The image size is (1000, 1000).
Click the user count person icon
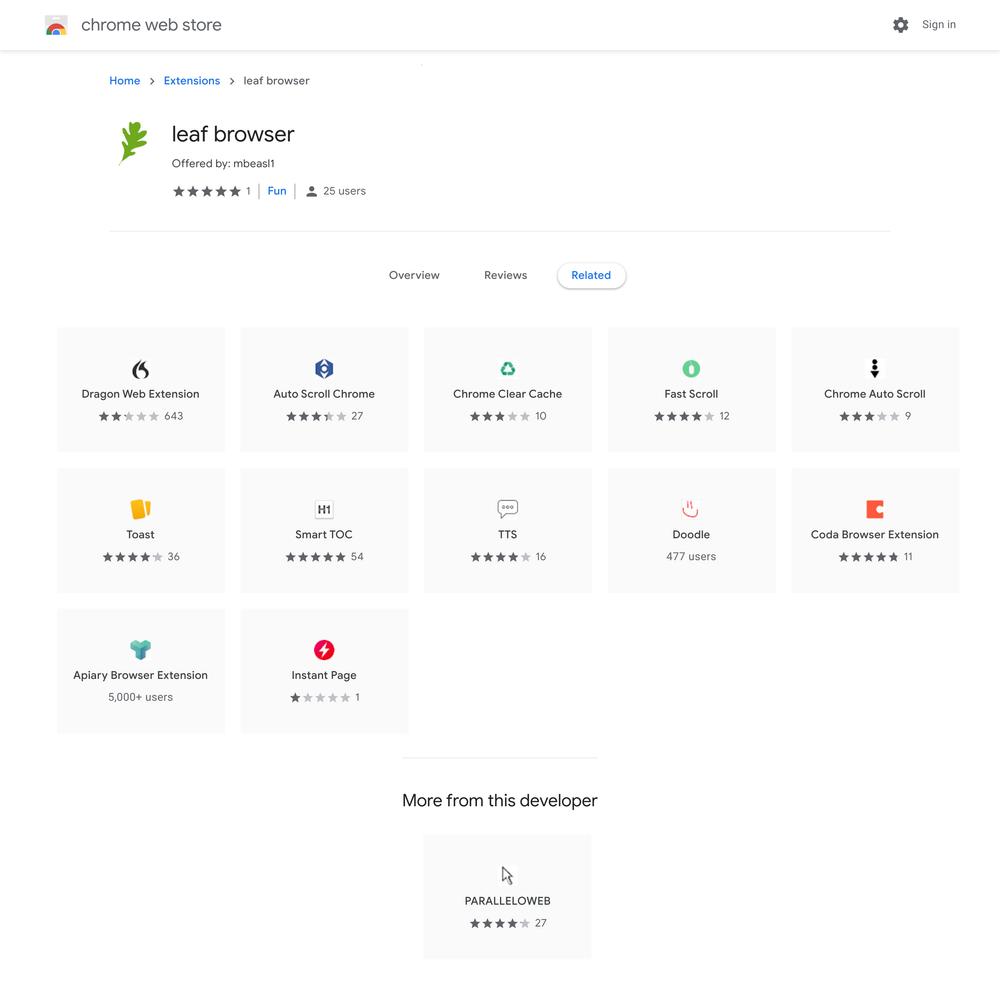tap(311, 191)
